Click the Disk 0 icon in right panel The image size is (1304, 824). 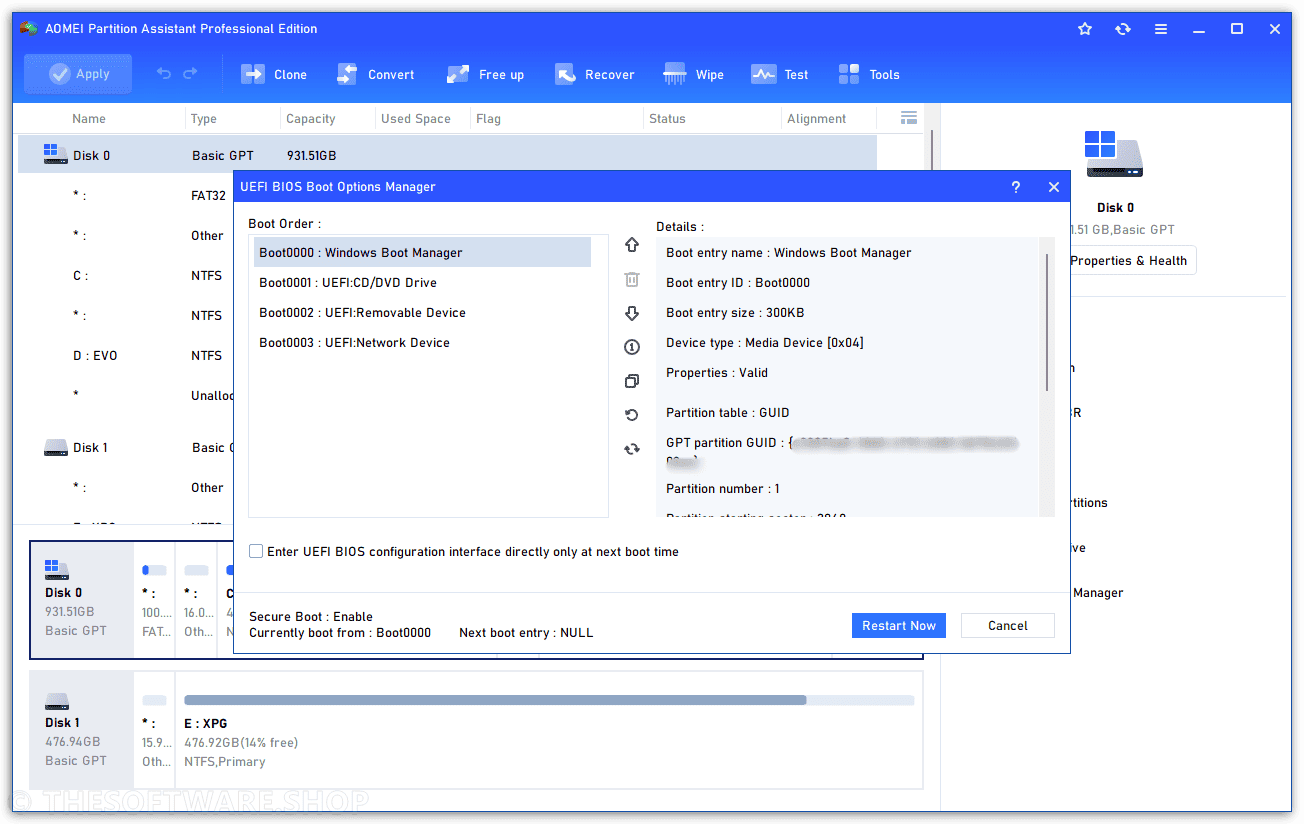click(x=1114, y=154)
